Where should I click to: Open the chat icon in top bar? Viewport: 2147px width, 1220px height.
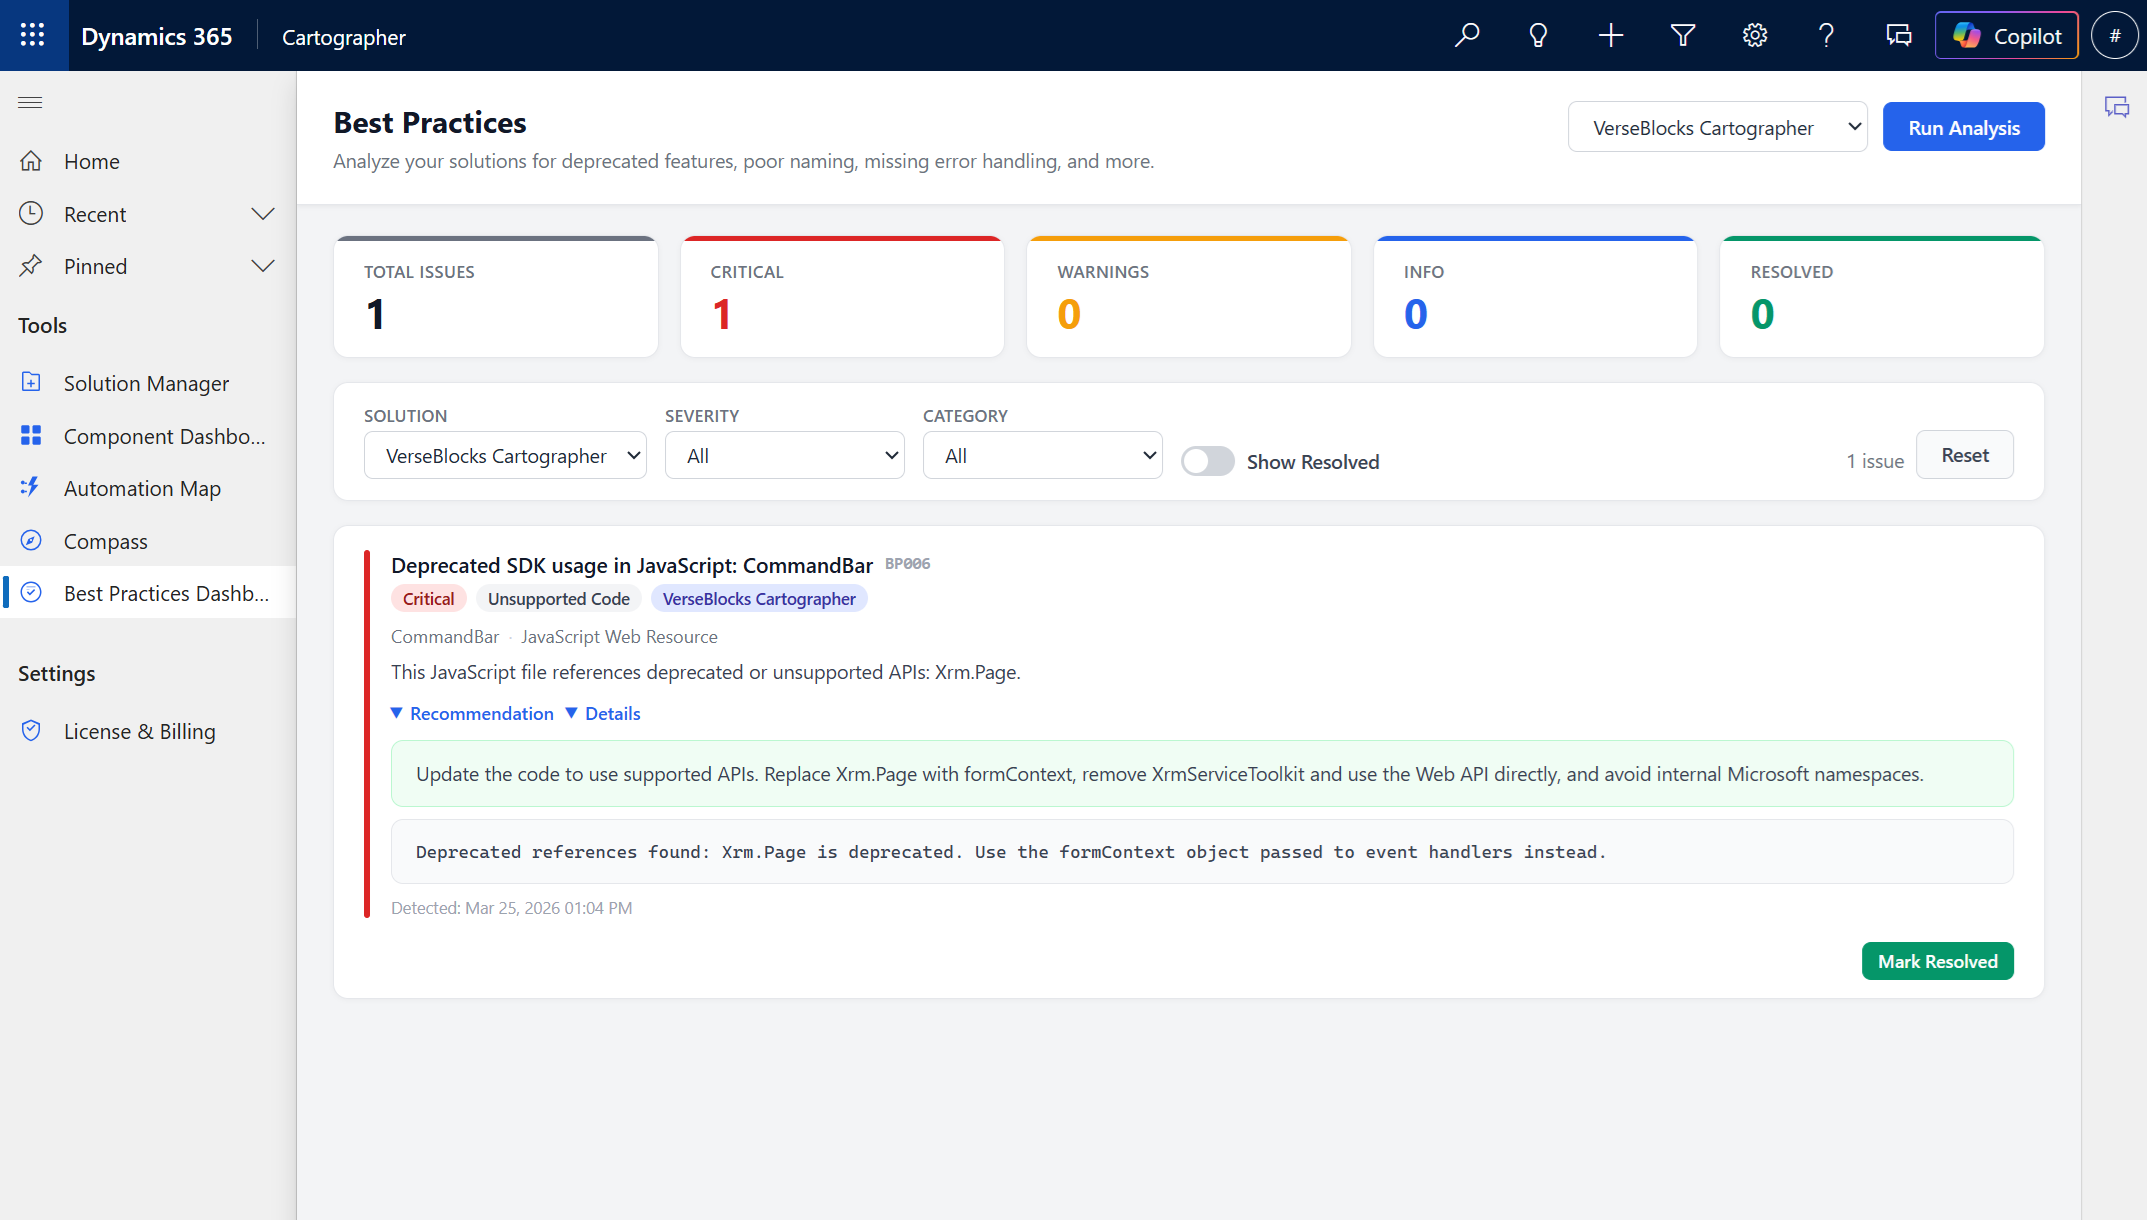click(1899, 36)
